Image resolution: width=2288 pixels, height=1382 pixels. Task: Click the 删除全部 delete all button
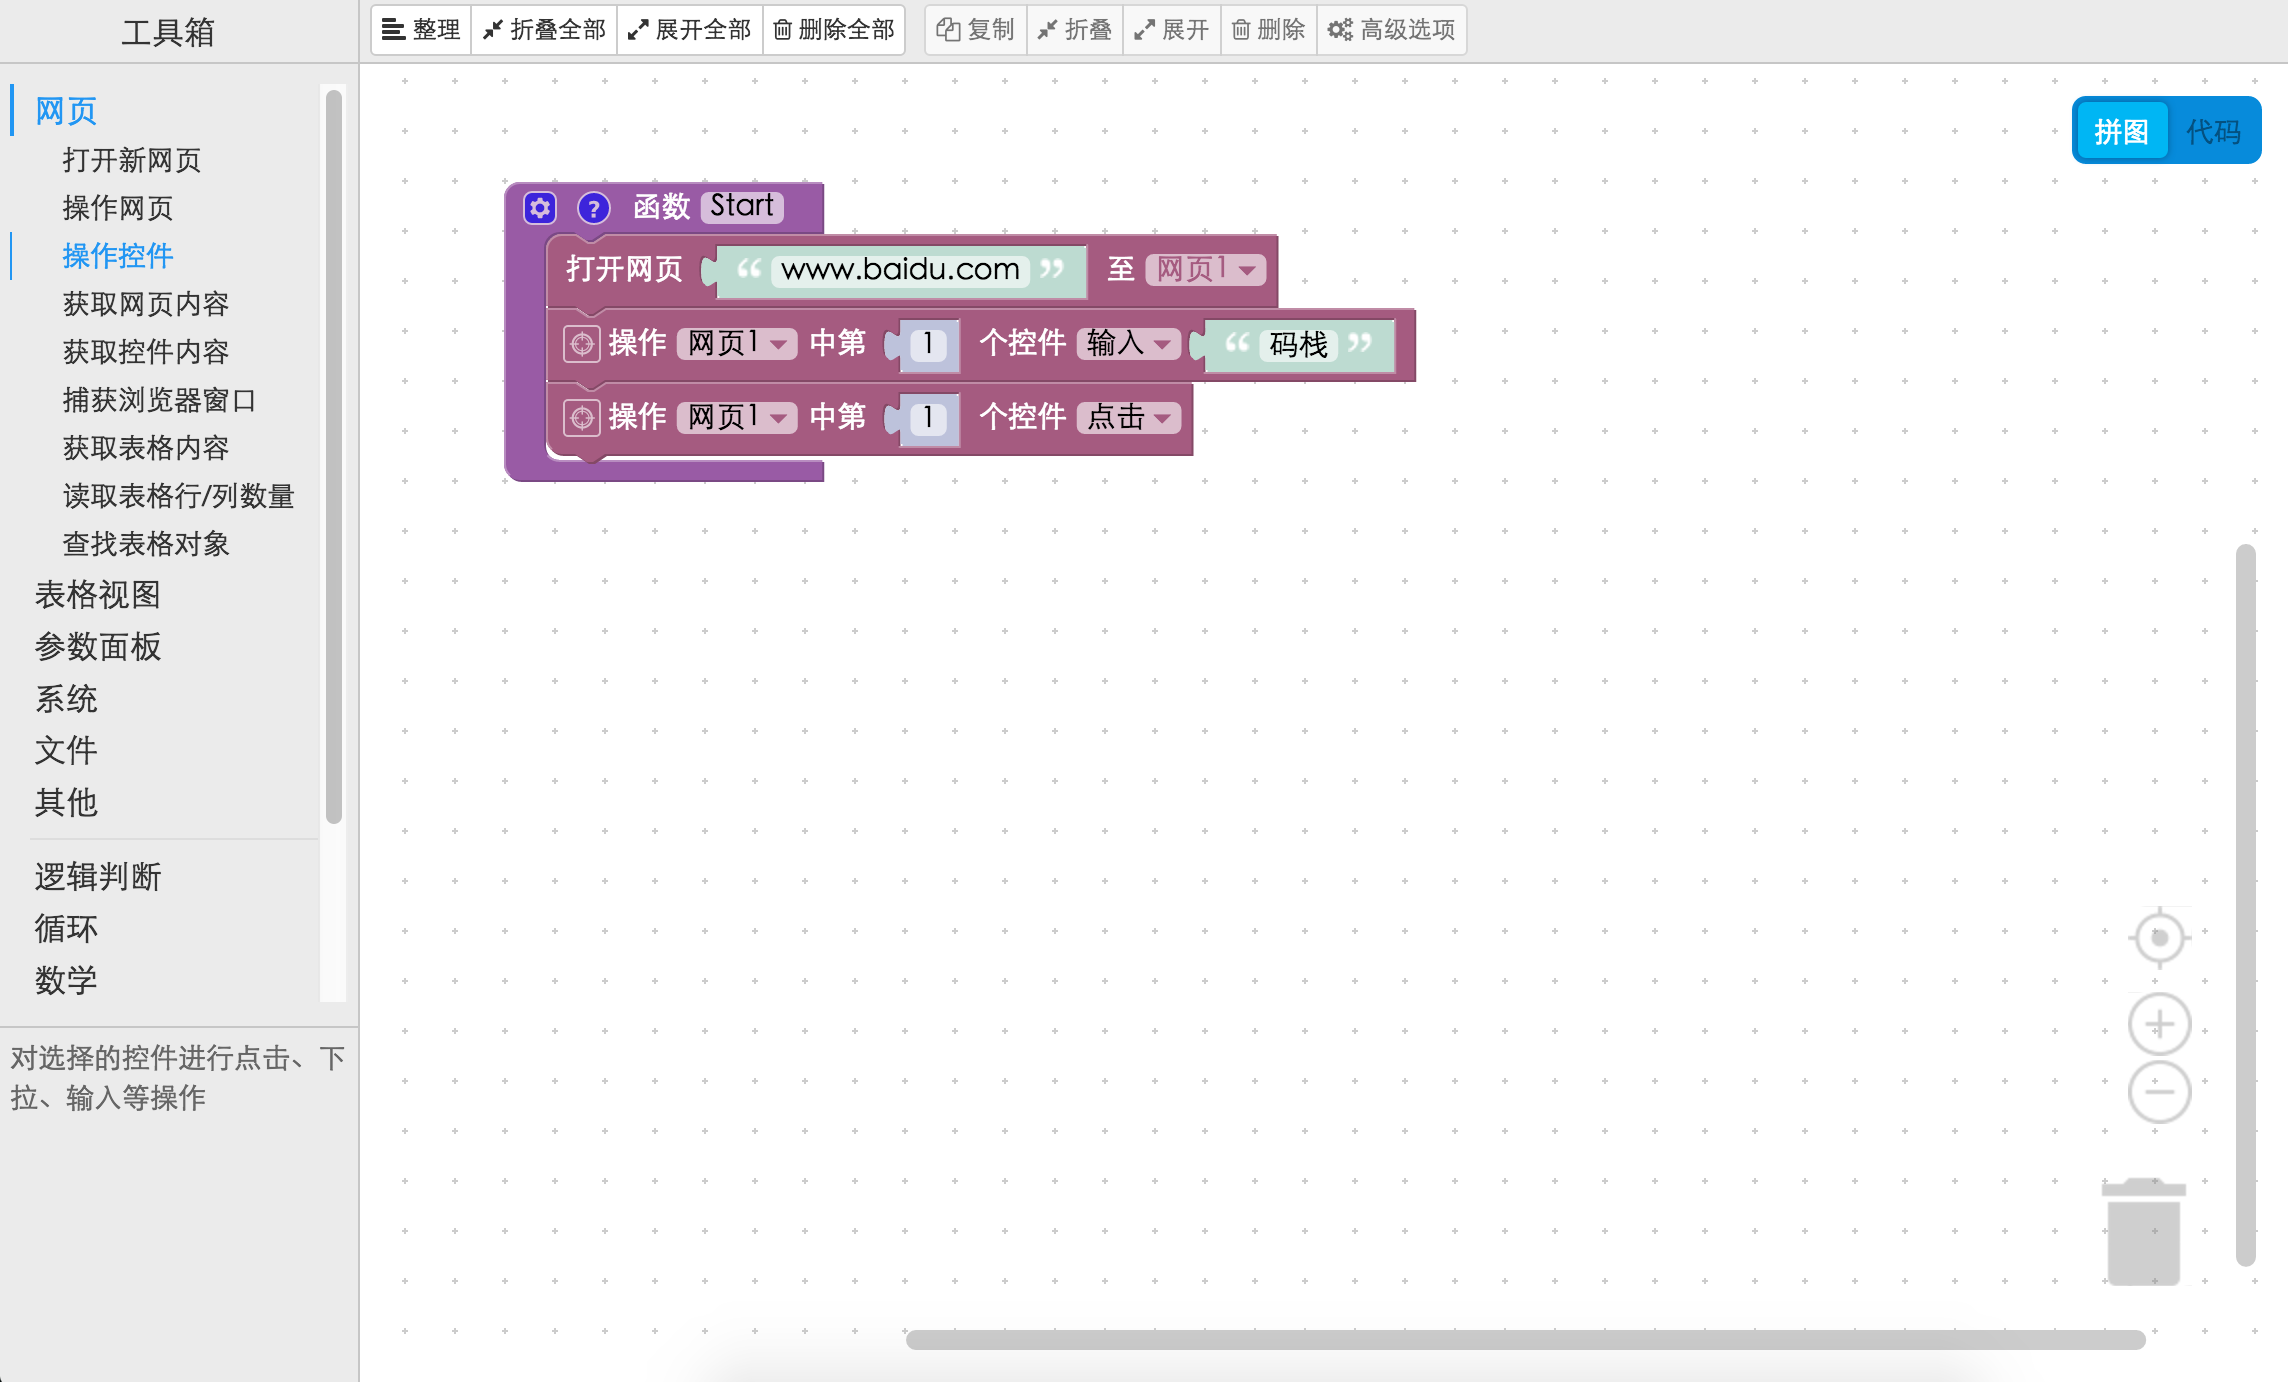click(834, 30)
